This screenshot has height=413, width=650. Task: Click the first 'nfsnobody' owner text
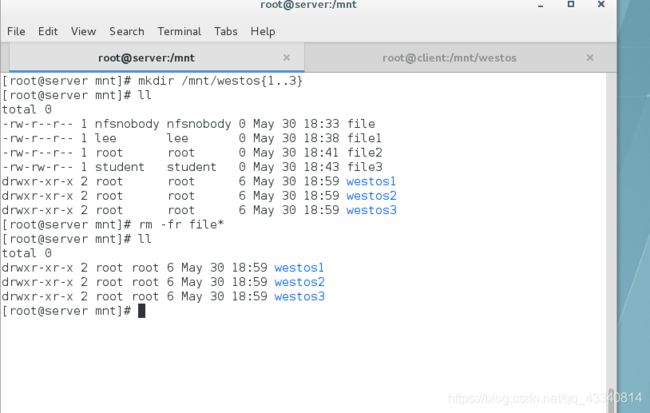[127, 124]
